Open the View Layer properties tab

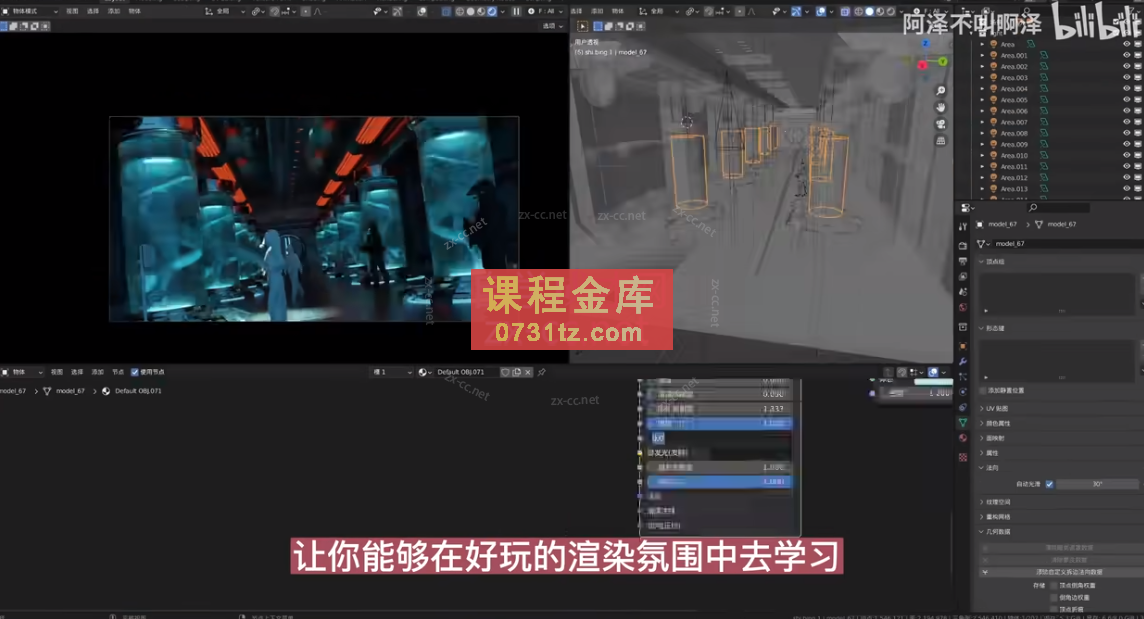click(963, 277)
